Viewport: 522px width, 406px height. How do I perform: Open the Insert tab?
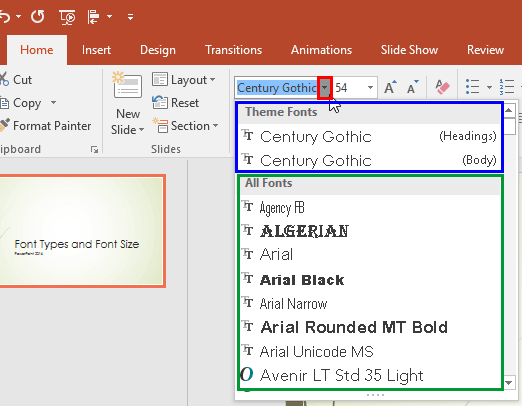(x=96, y=50)
